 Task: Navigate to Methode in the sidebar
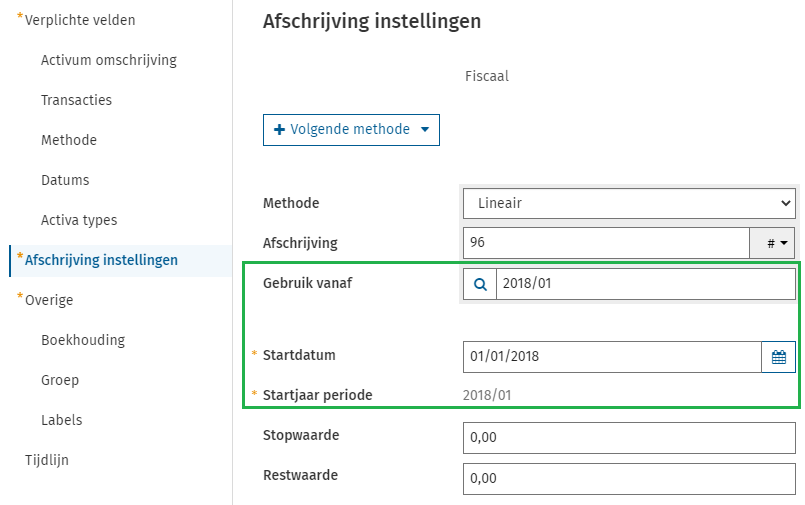69,140
